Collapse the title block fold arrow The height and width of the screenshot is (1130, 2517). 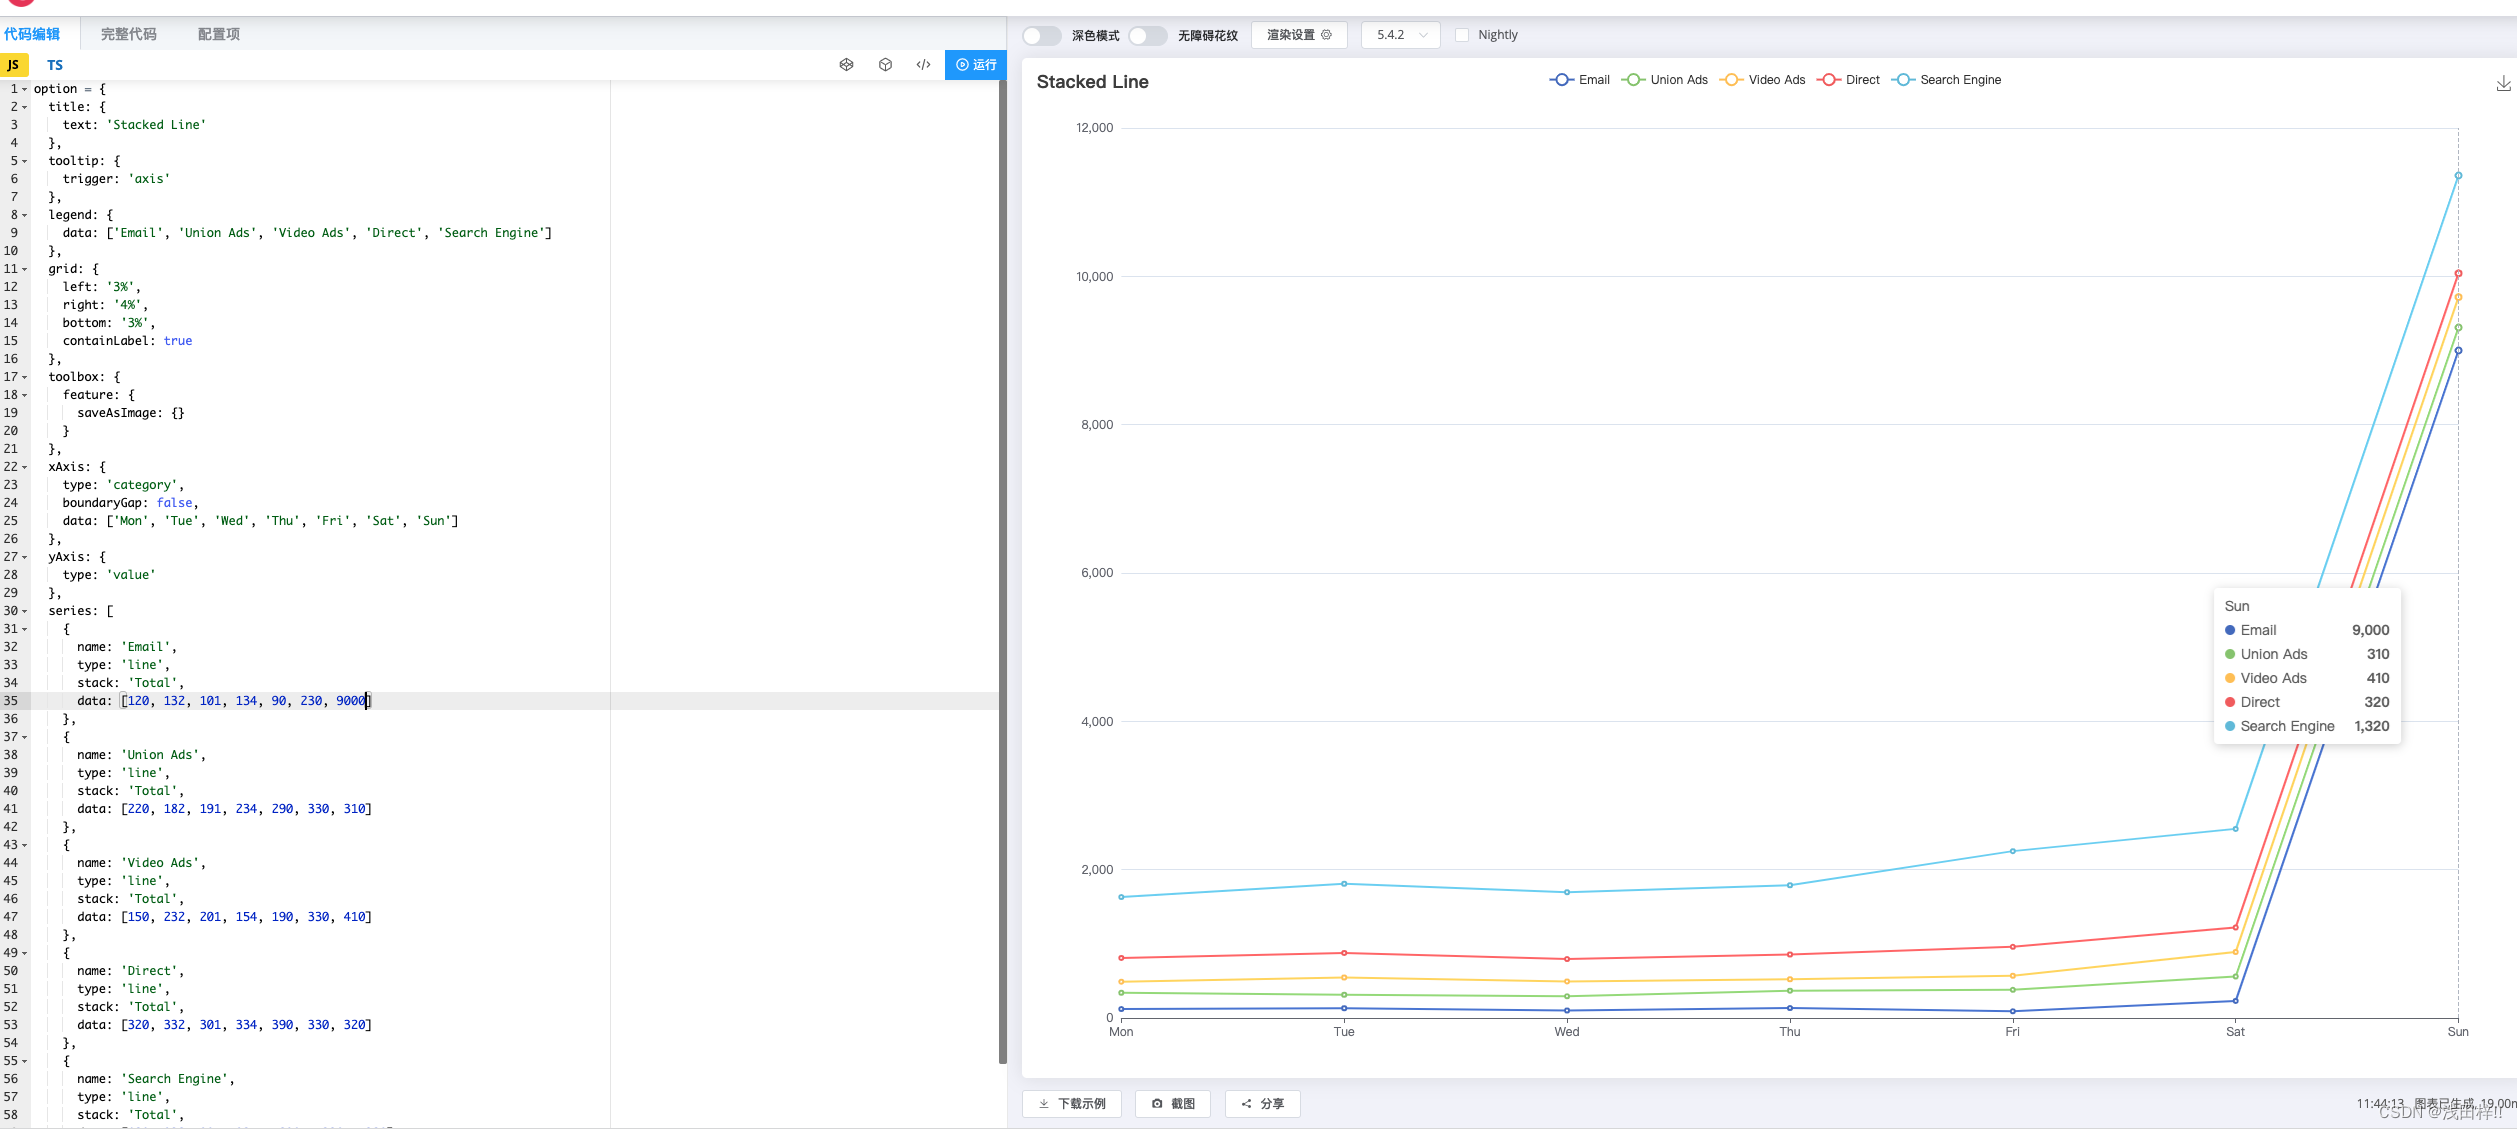point(25,107)
